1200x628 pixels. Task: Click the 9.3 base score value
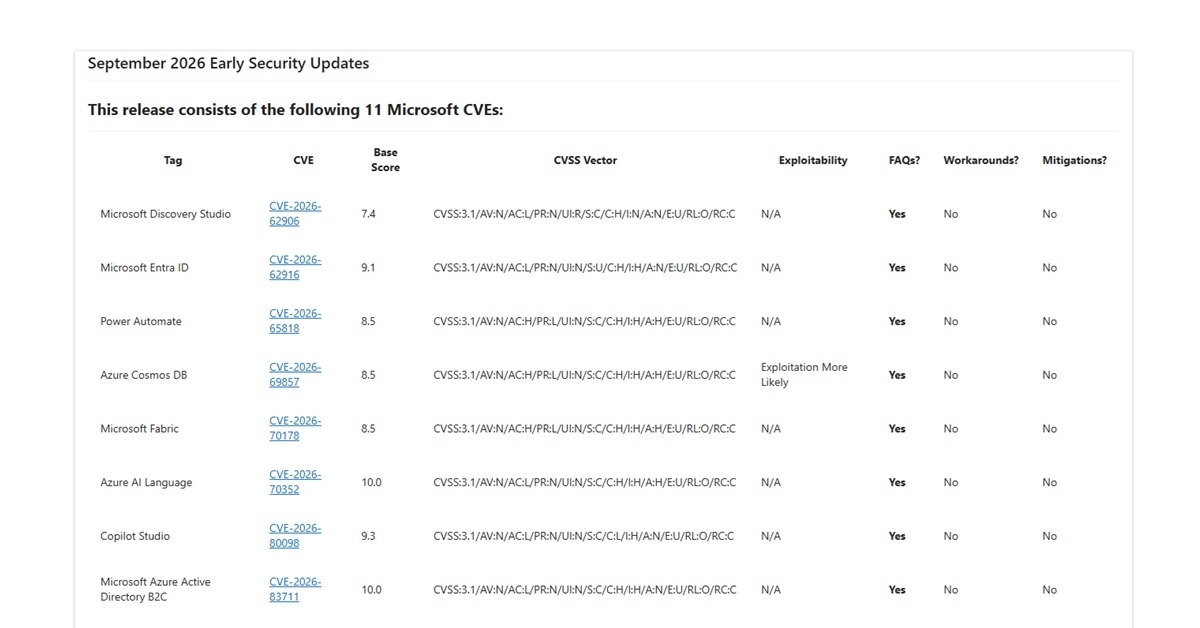coord(368,536)
